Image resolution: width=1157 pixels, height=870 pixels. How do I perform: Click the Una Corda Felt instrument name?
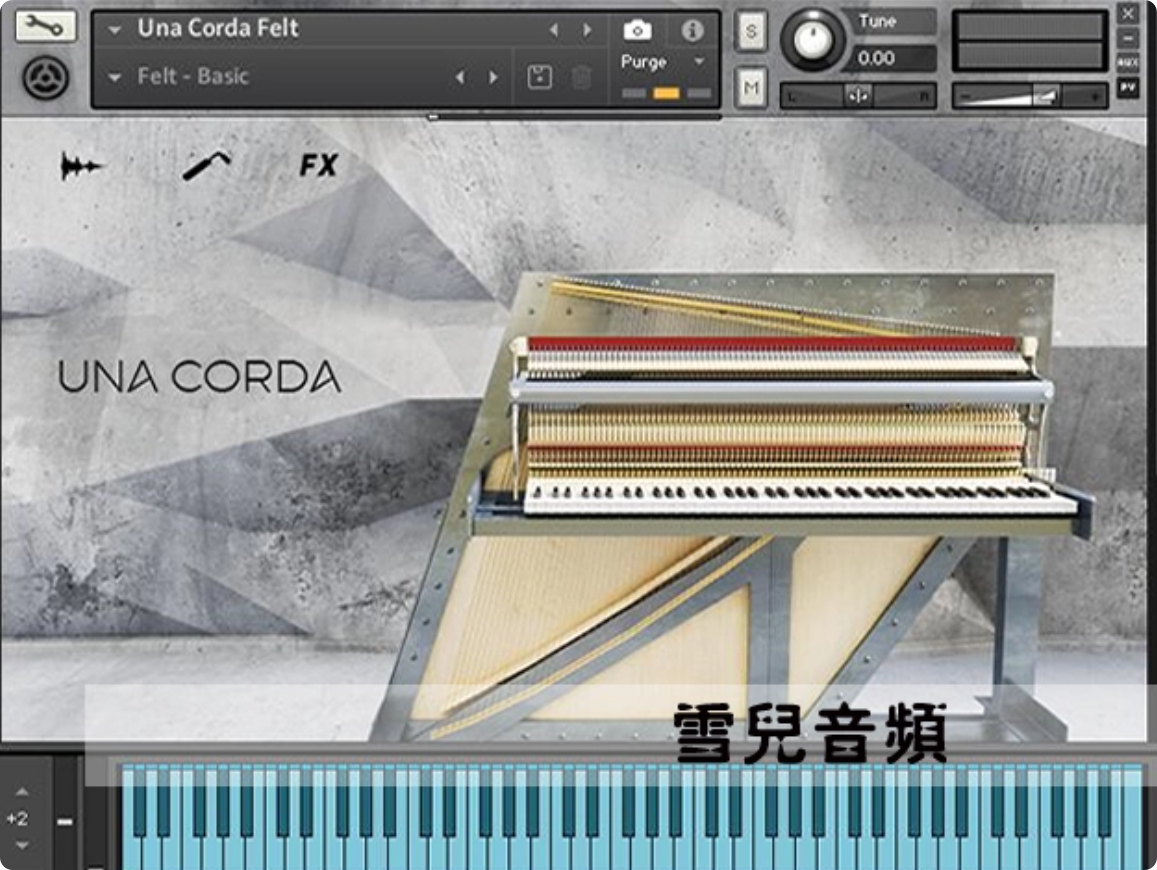coord(218,28)
